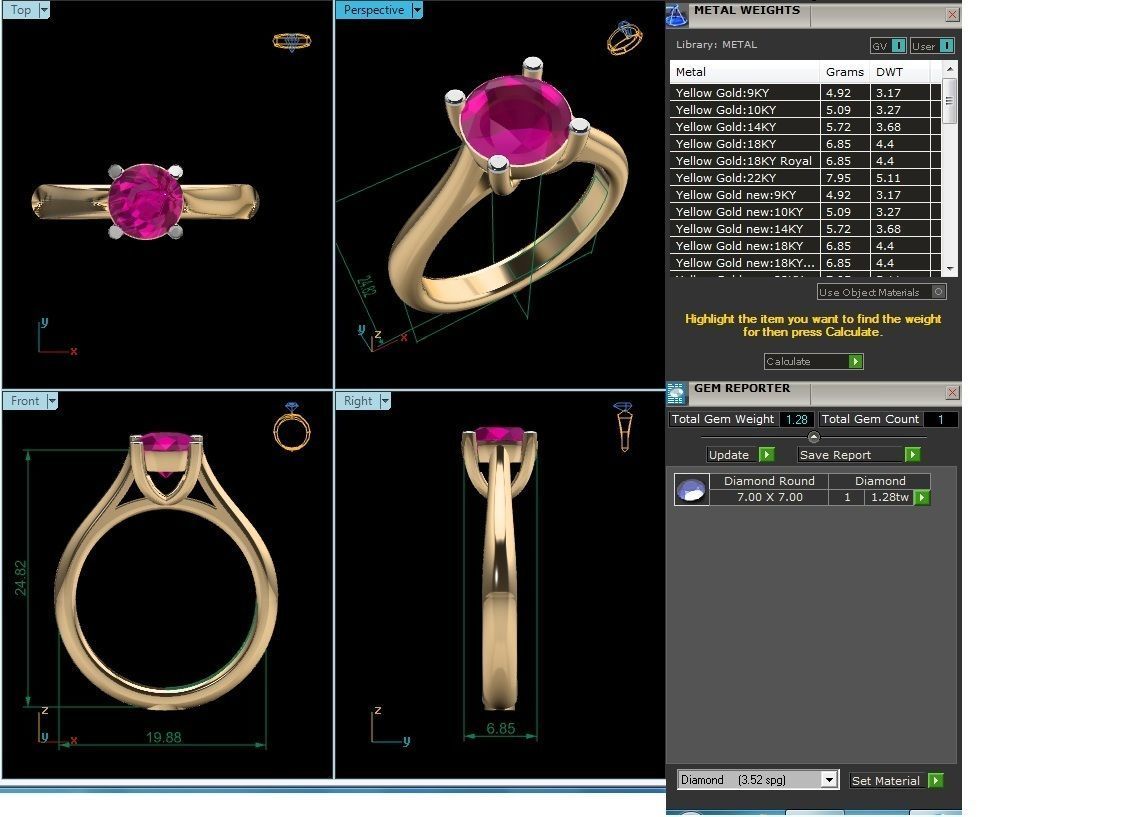Click the Calculate button

tap(814, 361)
